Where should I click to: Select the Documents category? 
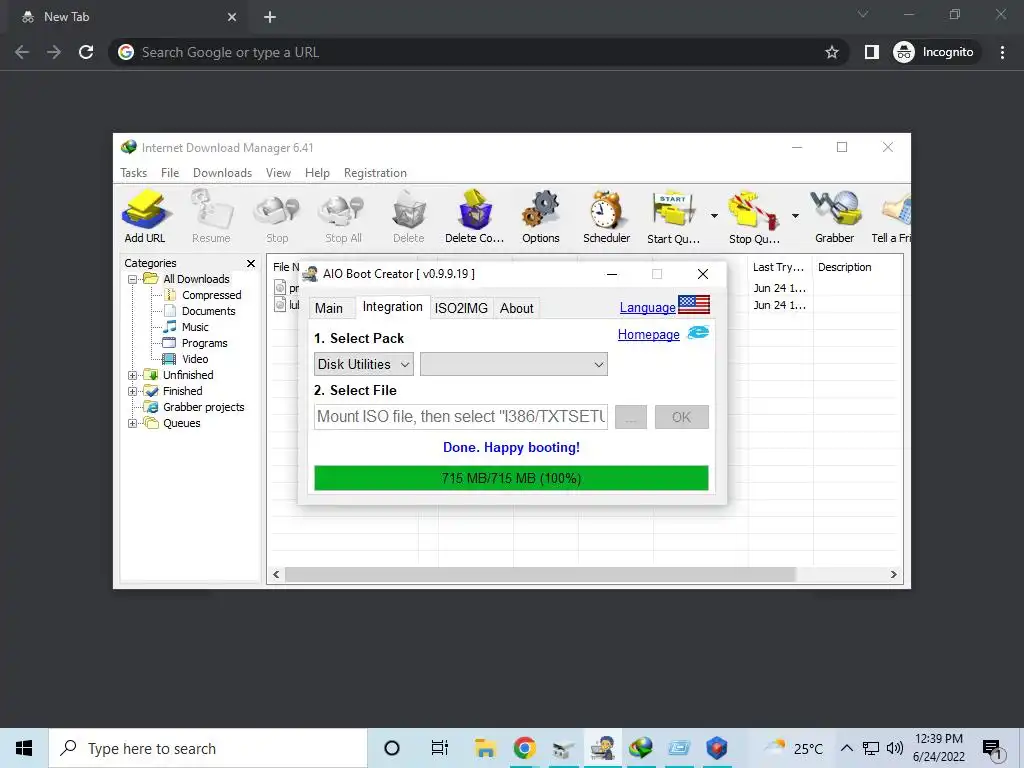[208, 312]
